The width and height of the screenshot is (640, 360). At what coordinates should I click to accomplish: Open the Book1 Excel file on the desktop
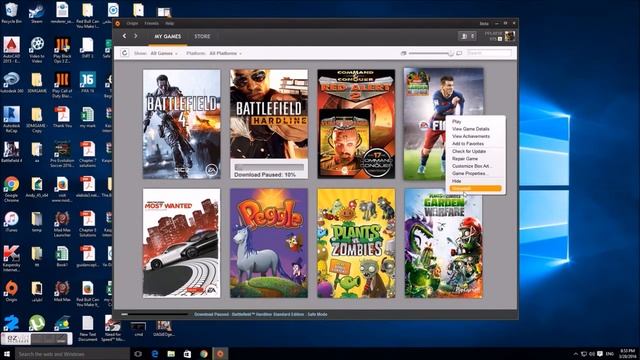click(x=62, y=256)
